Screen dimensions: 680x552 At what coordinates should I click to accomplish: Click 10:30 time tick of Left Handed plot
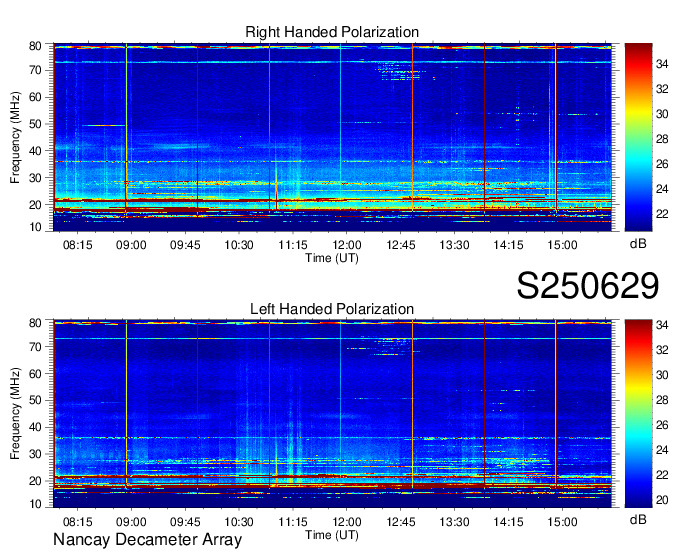[x=239, y=521]
